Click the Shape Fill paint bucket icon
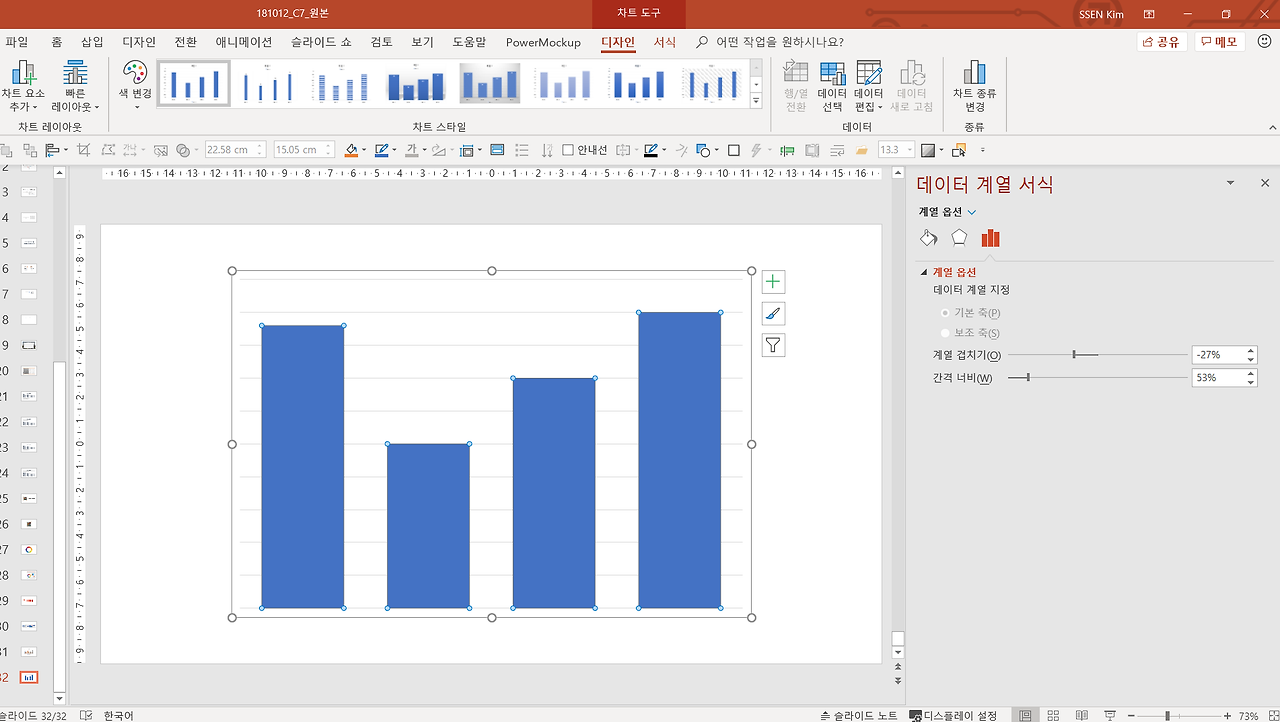 [x=351, y=150]
